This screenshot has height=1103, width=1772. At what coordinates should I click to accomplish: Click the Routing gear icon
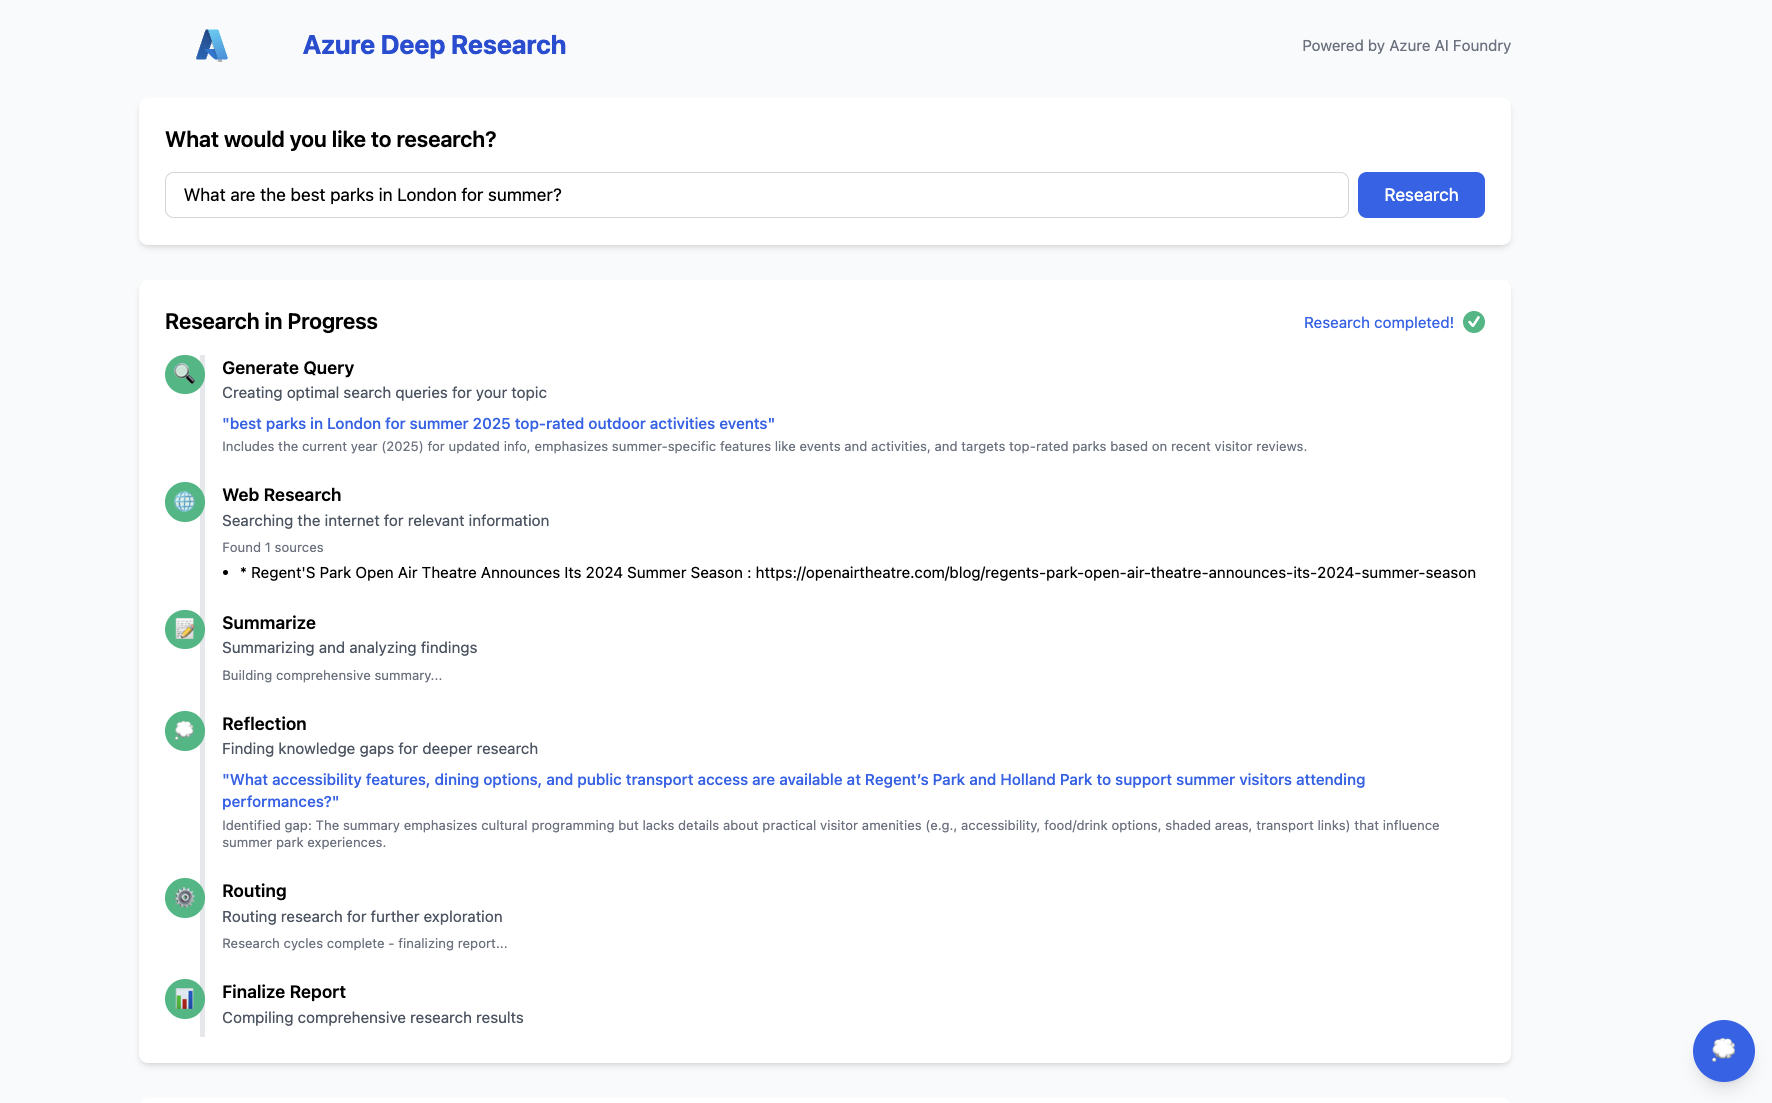point(185,898)
